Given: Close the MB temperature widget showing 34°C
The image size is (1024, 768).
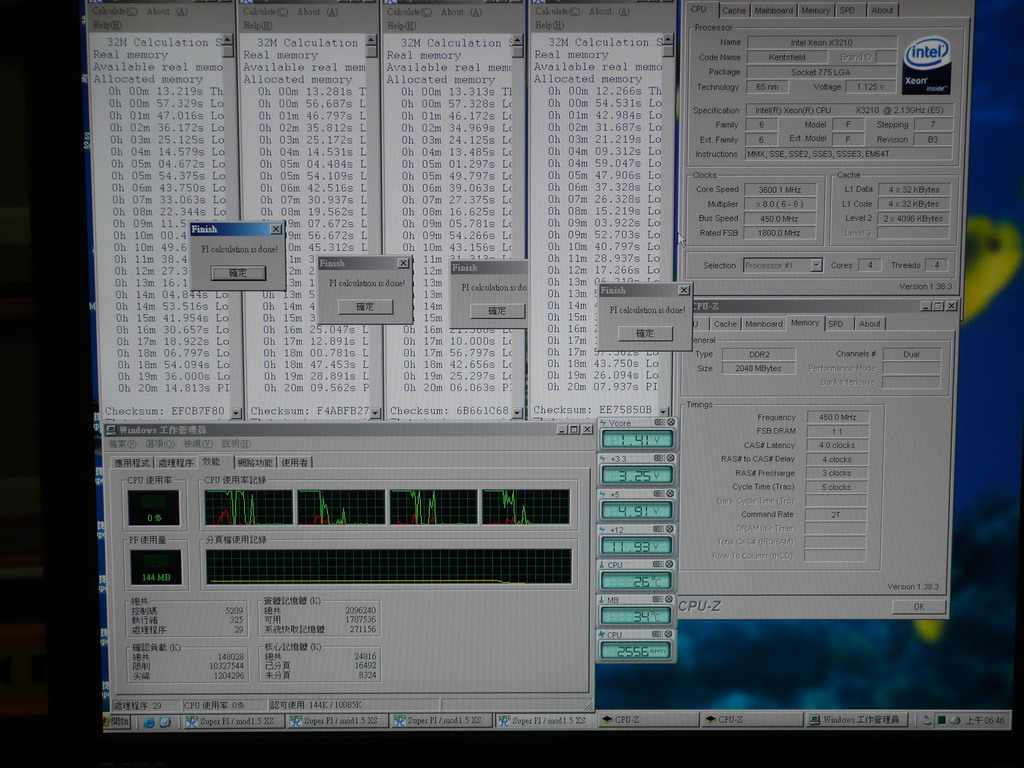Looking at the screenshot, I should pyautogui.click(x=670, y=600).
